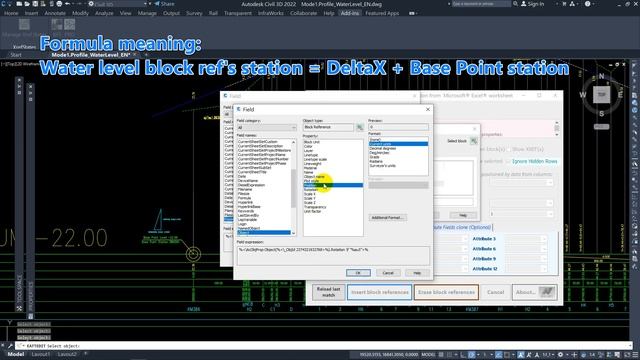Click the Additional Format button
Screen dimensions: 640x360
tap(387, 218)
